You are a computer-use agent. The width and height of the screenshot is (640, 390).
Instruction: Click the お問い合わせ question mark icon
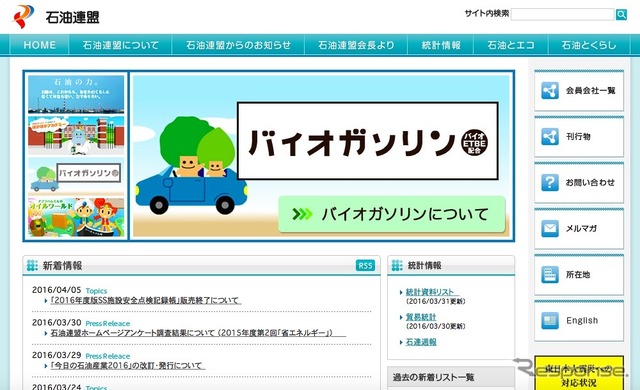point(550,182)
